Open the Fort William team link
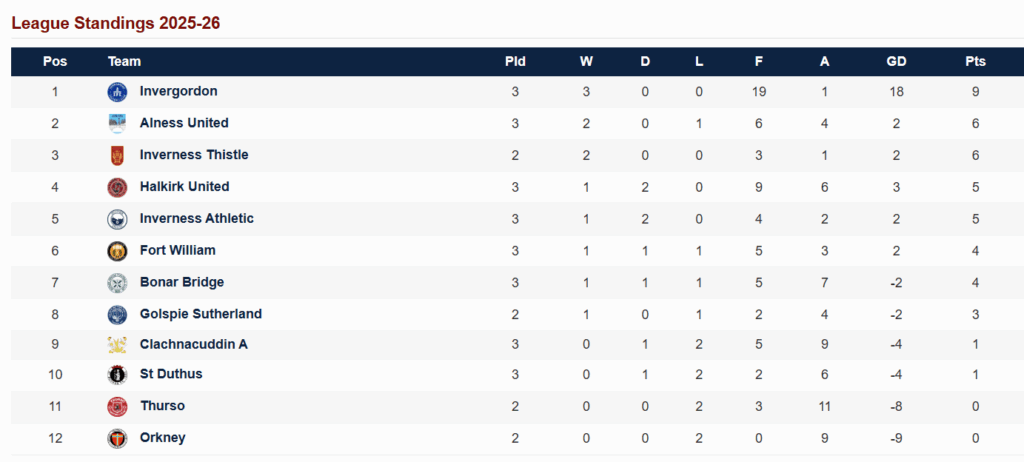Image resolution: width=1024 pixels, height=462 pixels. click(178, 250)
